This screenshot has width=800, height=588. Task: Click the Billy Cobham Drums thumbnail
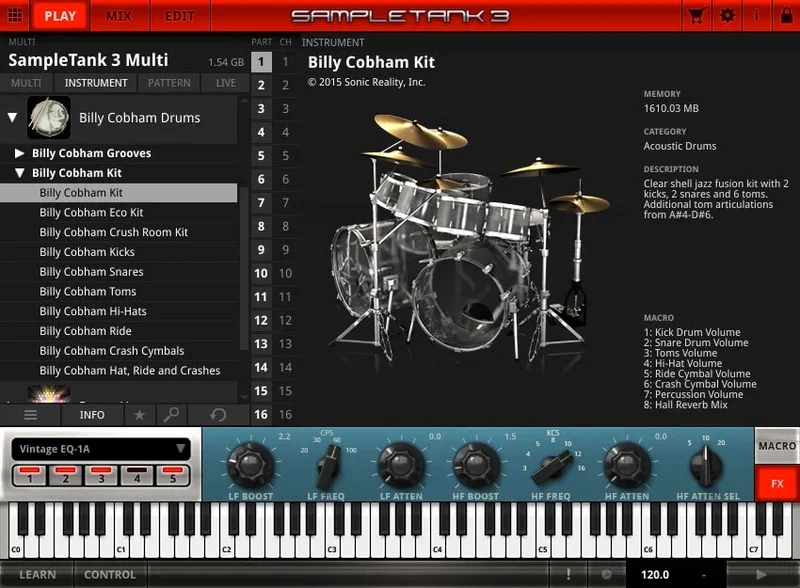point(48,117)
